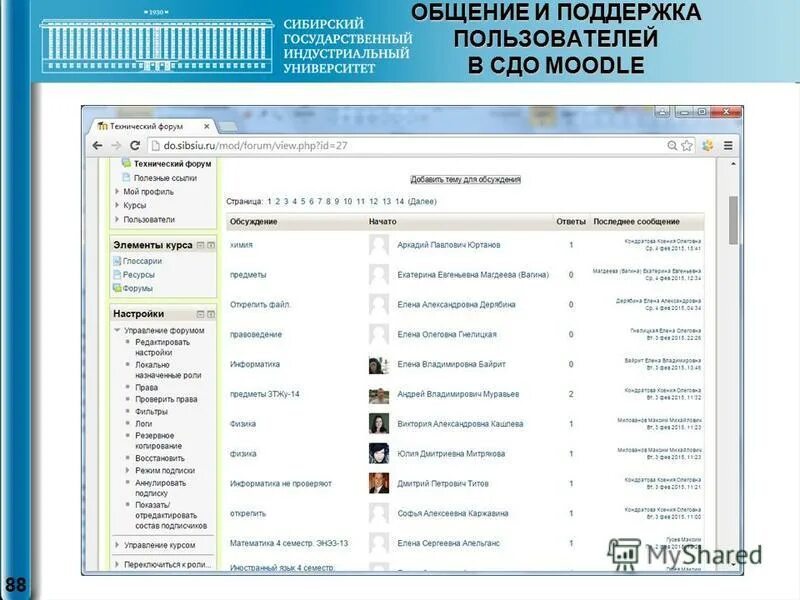Click the scrollbar up arrow
This screenshot has width=800, height=600.
tap(734, 164)
